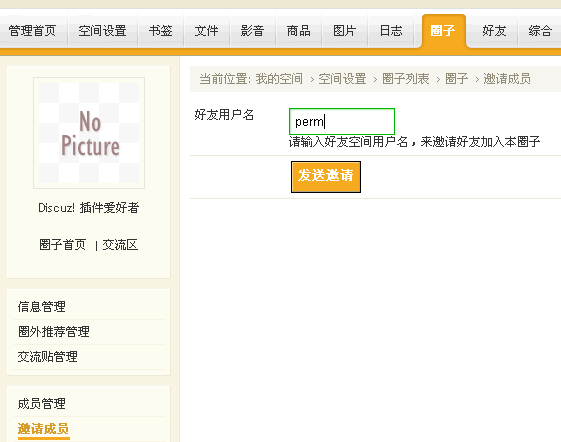Focus the 好友用户名 input field
This screenshot has height=442, width=561.
point(342,122)
